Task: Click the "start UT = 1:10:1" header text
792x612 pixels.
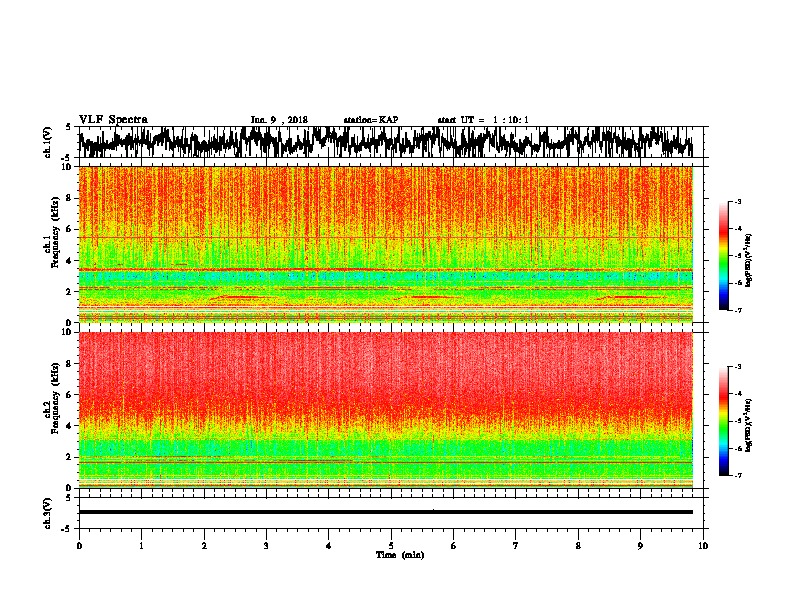Action: click(483, 120)
